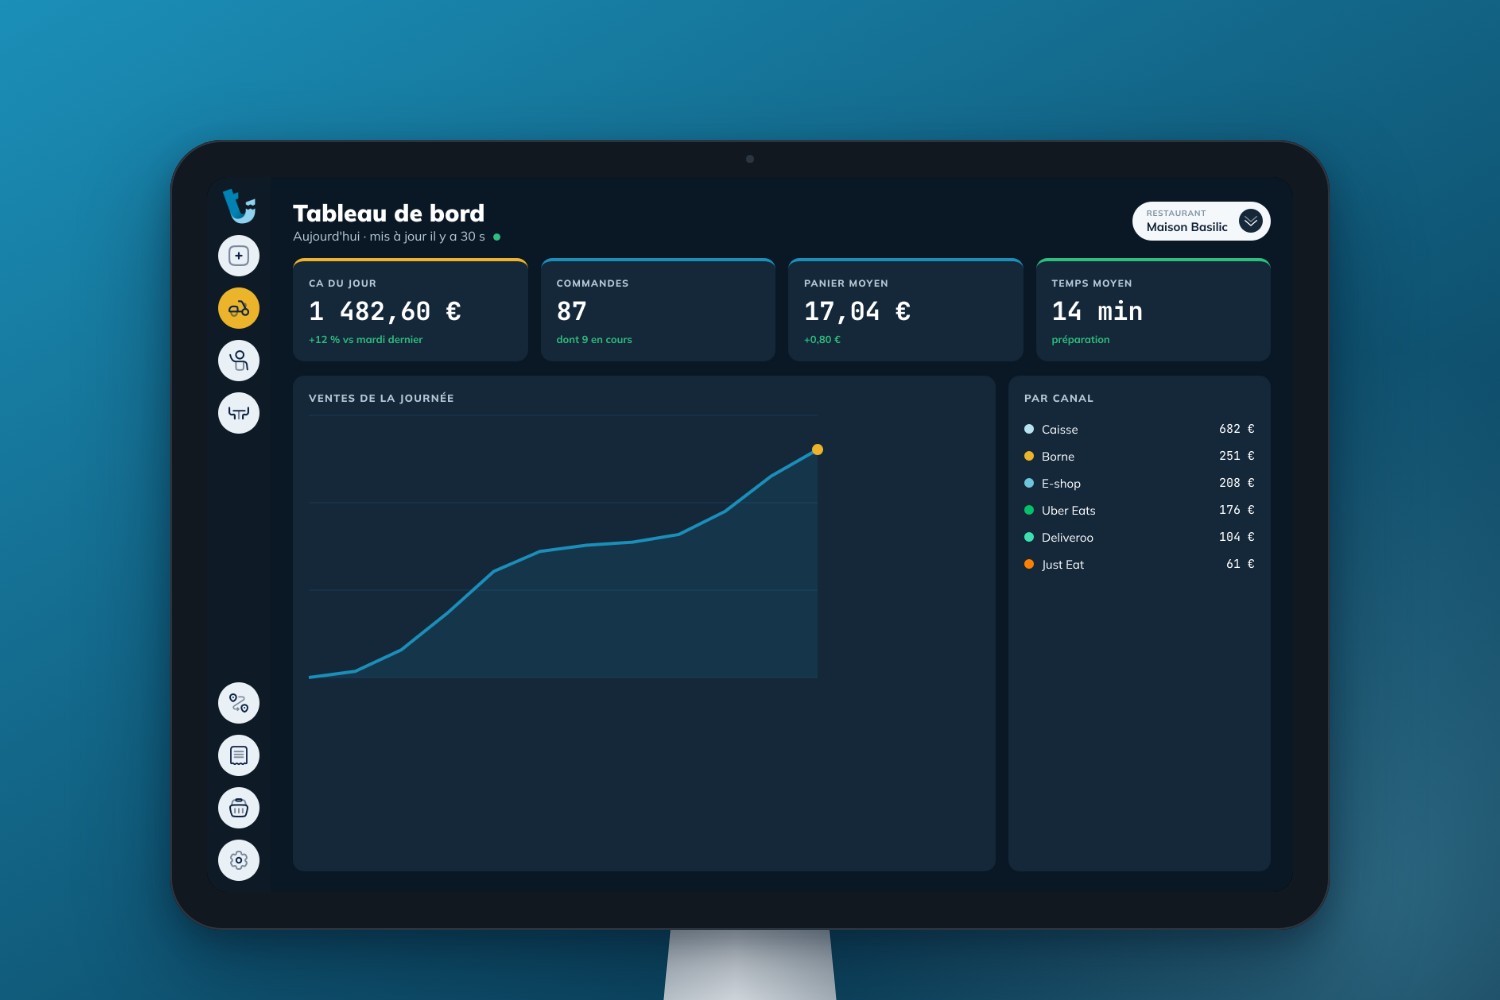Click the Caisse channel row
The height and width of the screenshot is (1000, 1500).
[x=1139, y=429]
